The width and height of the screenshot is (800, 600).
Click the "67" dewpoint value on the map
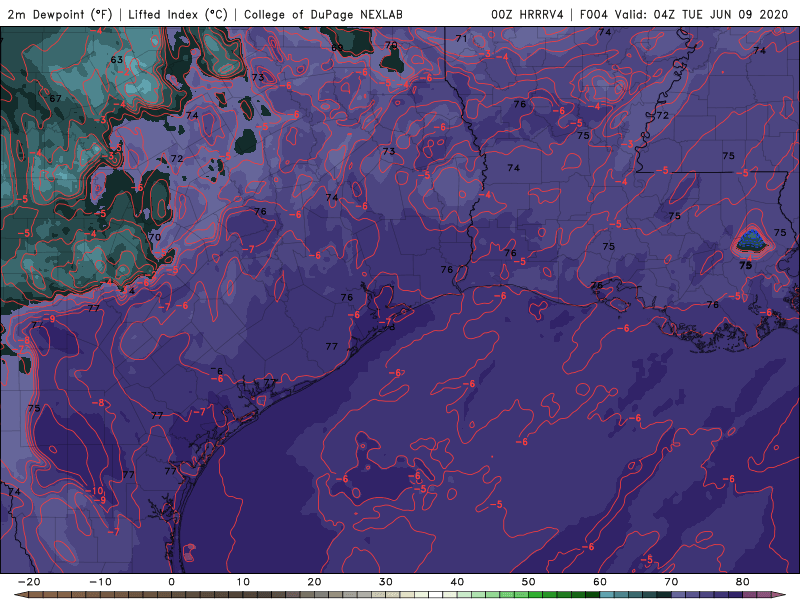pos(55,98)
